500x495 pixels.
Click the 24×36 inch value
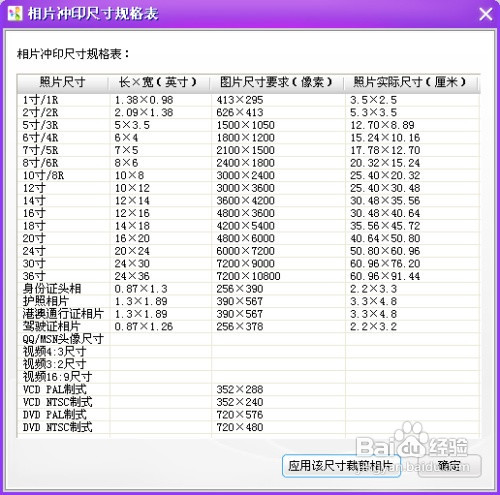point(132,276)
